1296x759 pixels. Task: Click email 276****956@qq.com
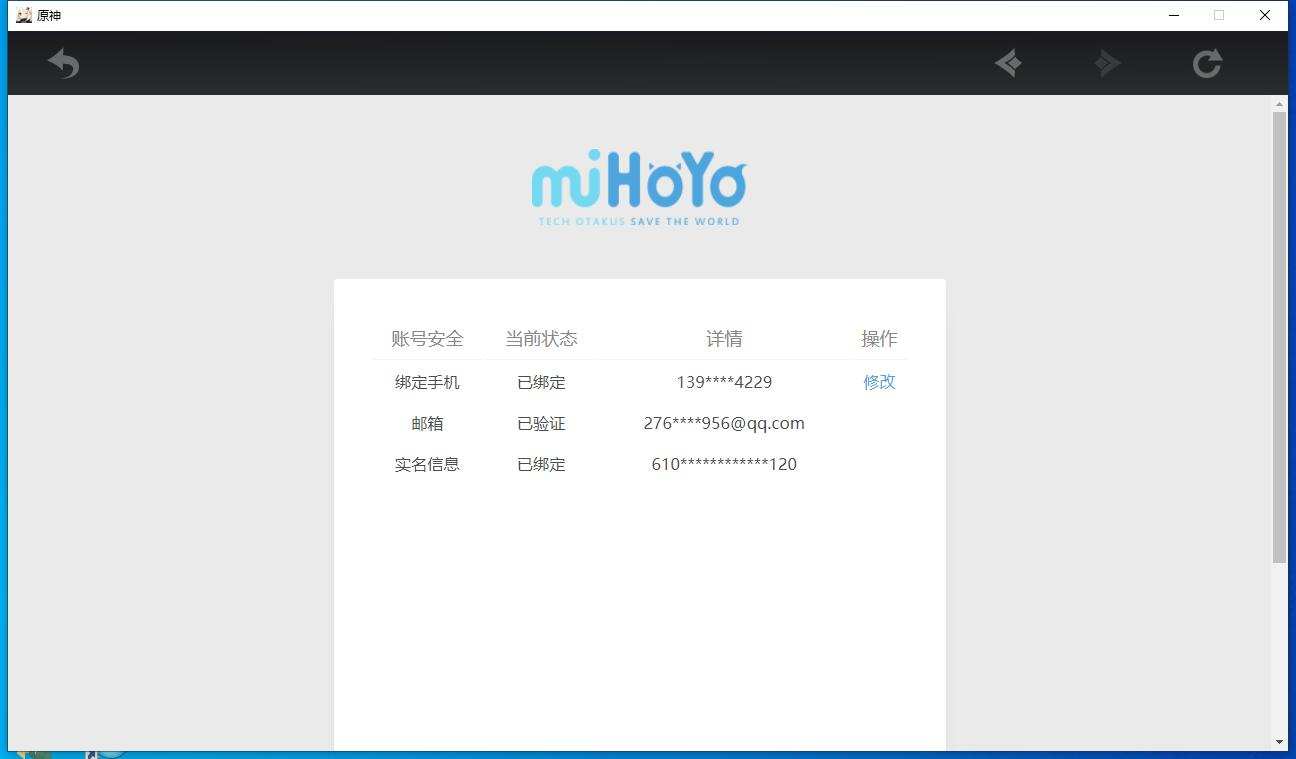pyautogui.click(x=724, y=423)
